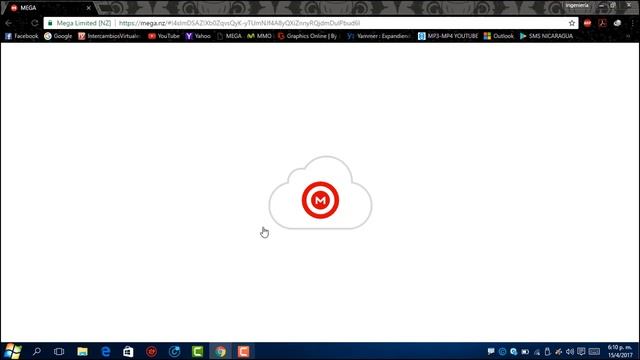
Task: Close the MEGA tab
Action: point(89,8)
